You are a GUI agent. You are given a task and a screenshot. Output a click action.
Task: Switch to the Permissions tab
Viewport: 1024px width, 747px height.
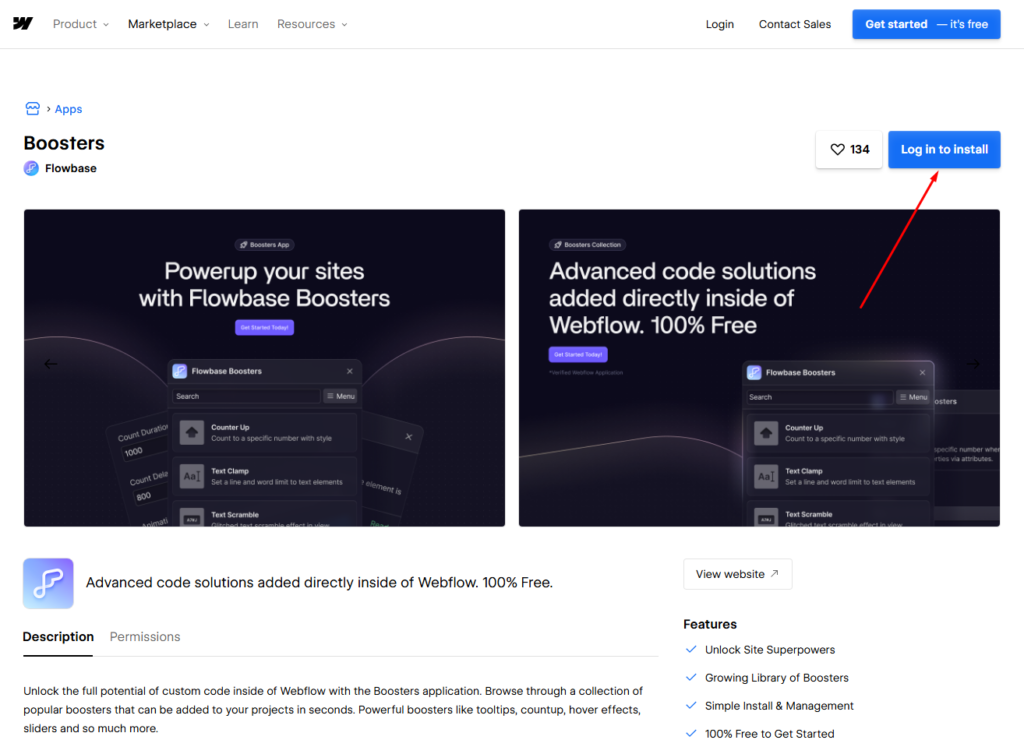coord(145,636)
